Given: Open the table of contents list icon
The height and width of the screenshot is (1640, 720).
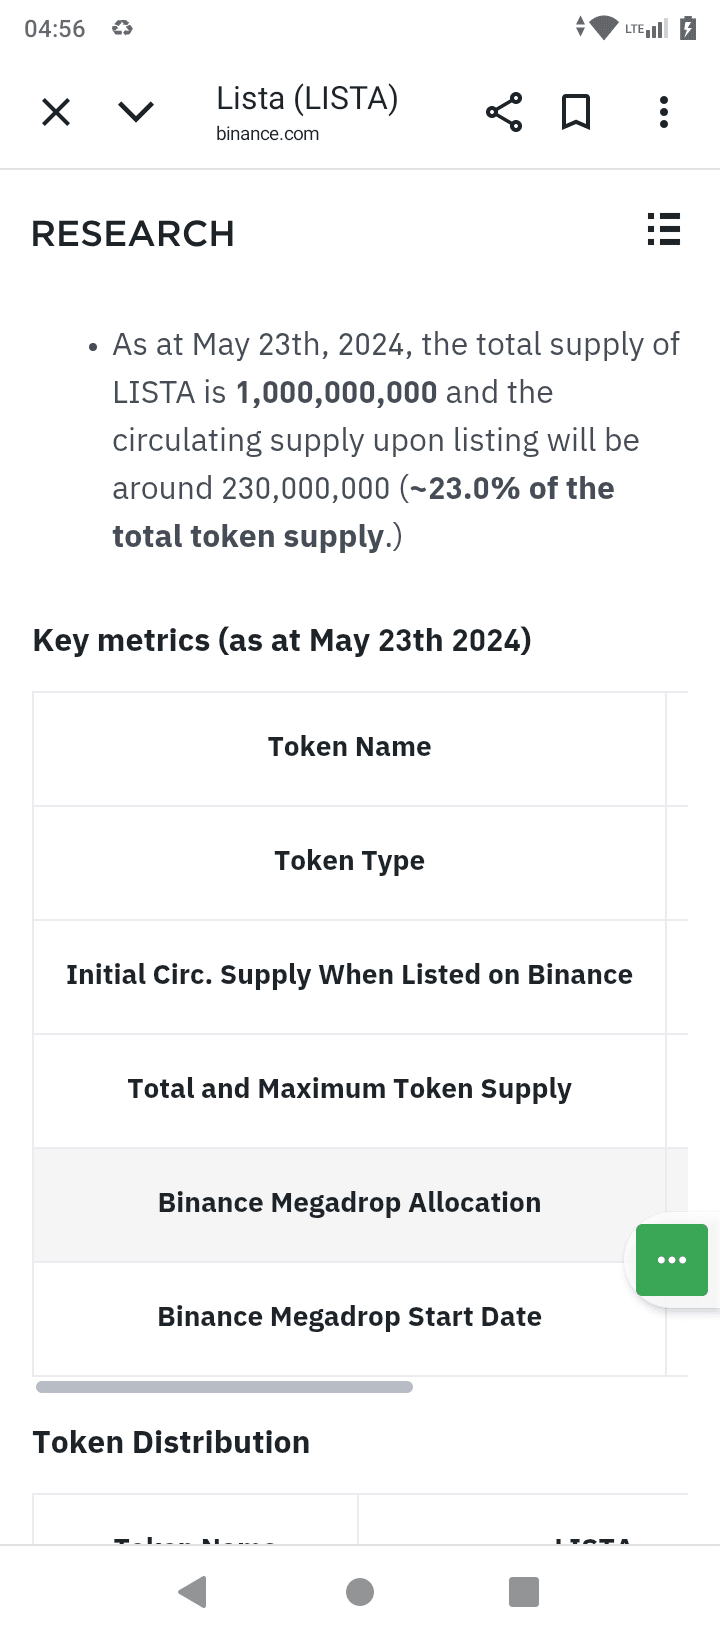Looking at the screenshot, I should click(x=663, y=229).
